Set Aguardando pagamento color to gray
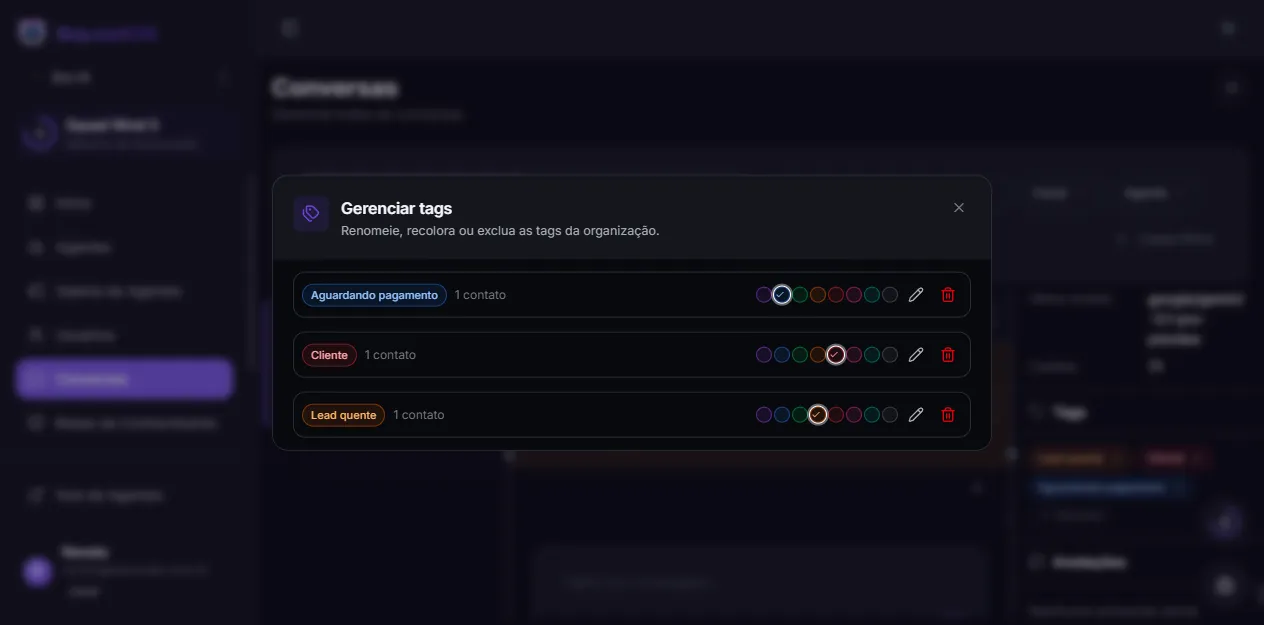This screenshot has height=625, width=1264. pyautogui.click(x=890, y=295)
